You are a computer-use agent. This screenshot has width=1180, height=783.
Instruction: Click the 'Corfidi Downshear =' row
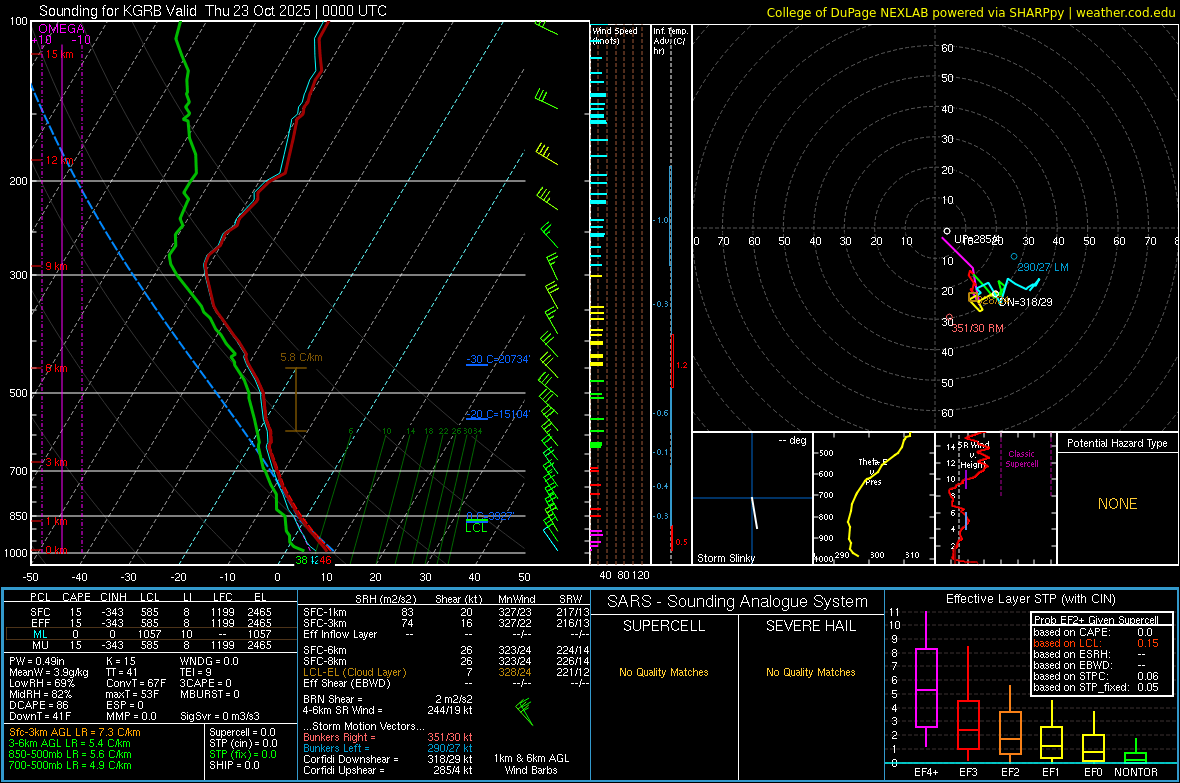coord(388,759)
